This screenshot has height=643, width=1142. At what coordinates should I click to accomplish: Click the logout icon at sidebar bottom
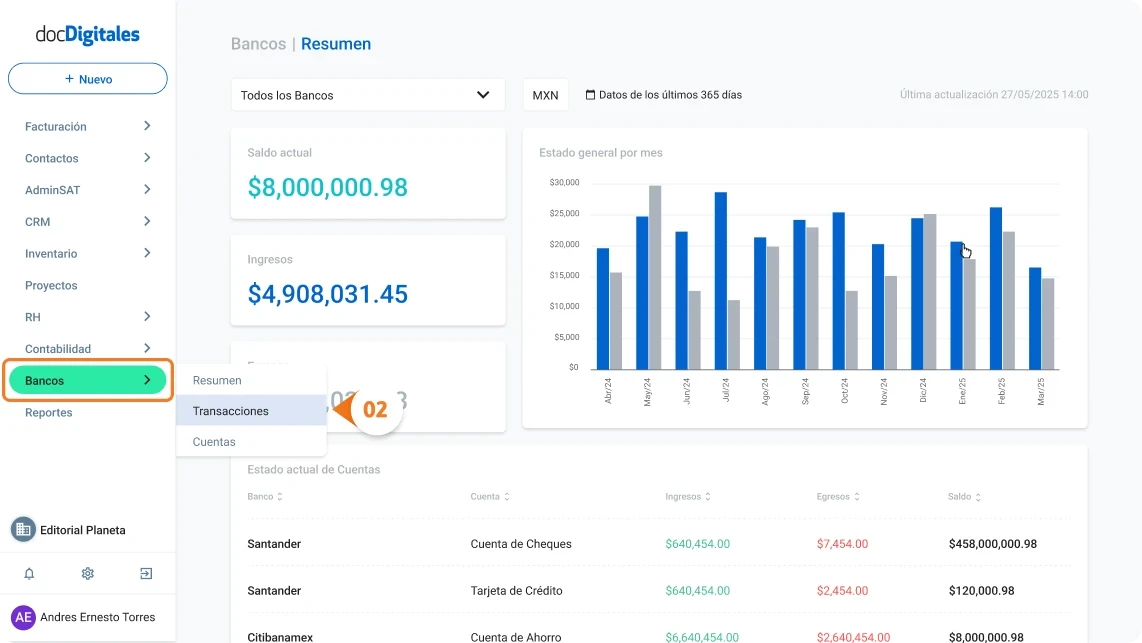click(x=145, y=573)
